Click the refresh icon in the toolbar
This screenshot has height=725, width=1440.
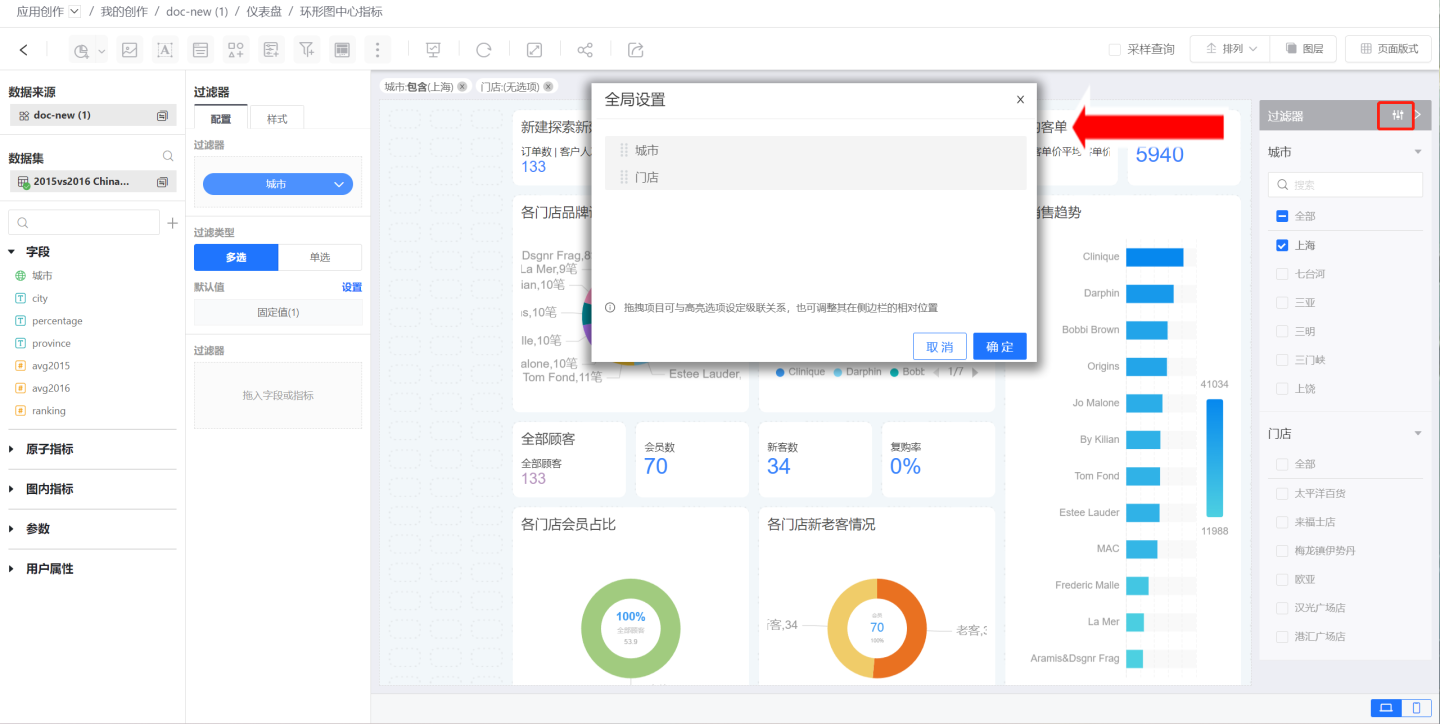click(484, 50)
